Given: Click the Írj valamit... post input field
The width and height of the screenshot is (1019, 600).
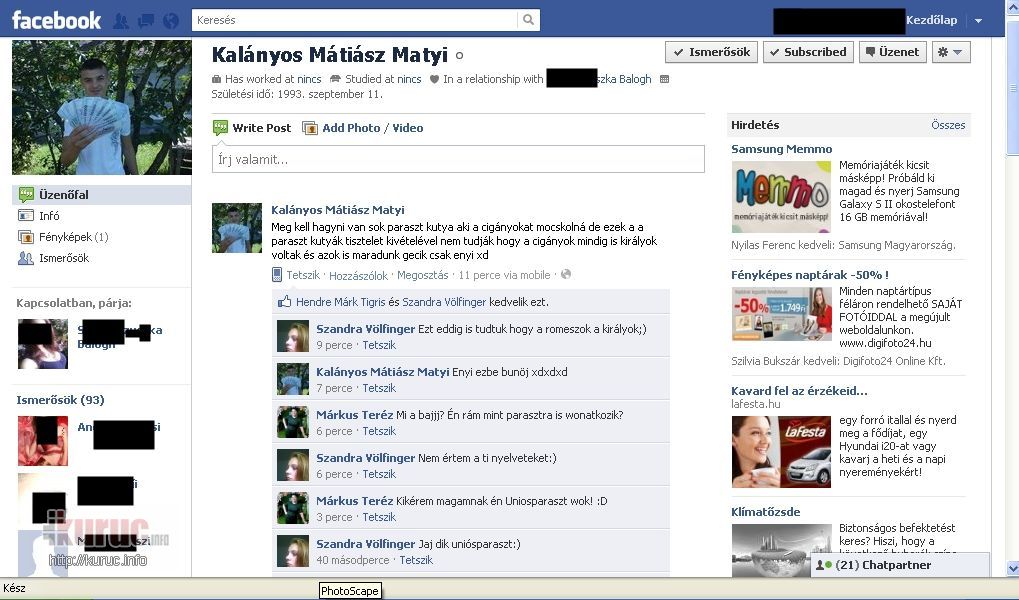Looking at the screenshot, I should point(458,159).
